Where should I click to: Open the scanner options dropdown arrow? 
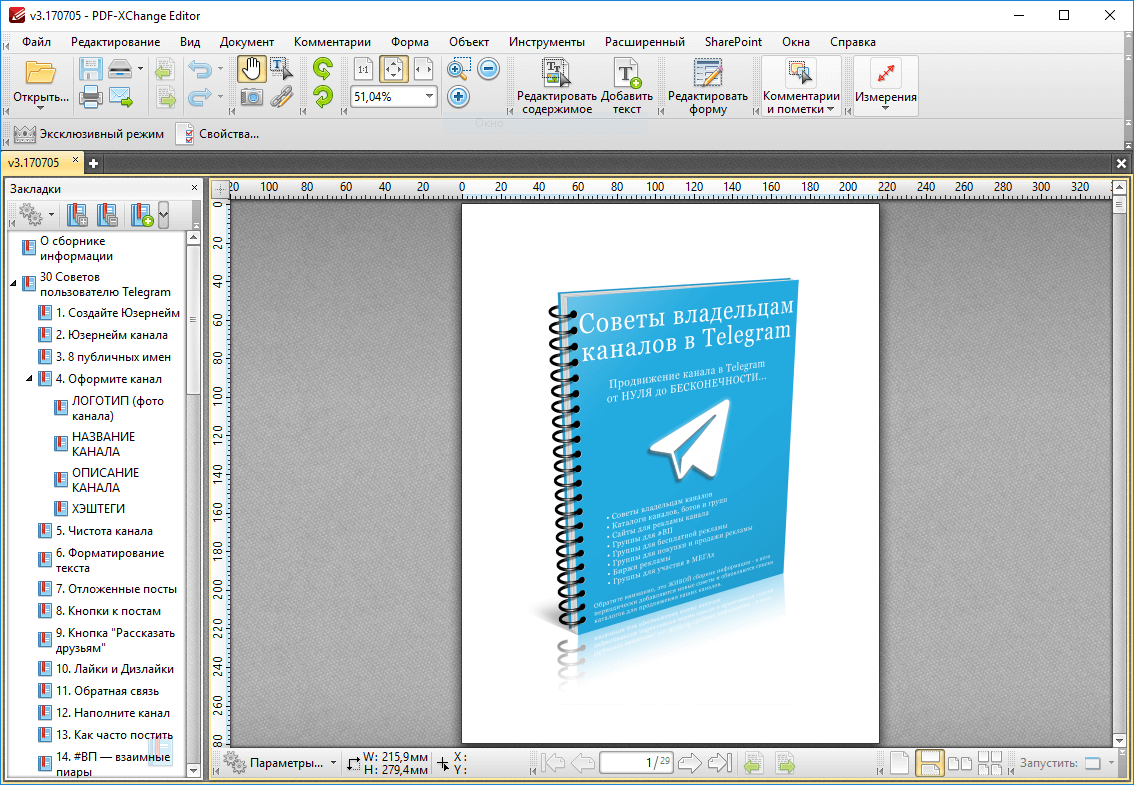140,69
